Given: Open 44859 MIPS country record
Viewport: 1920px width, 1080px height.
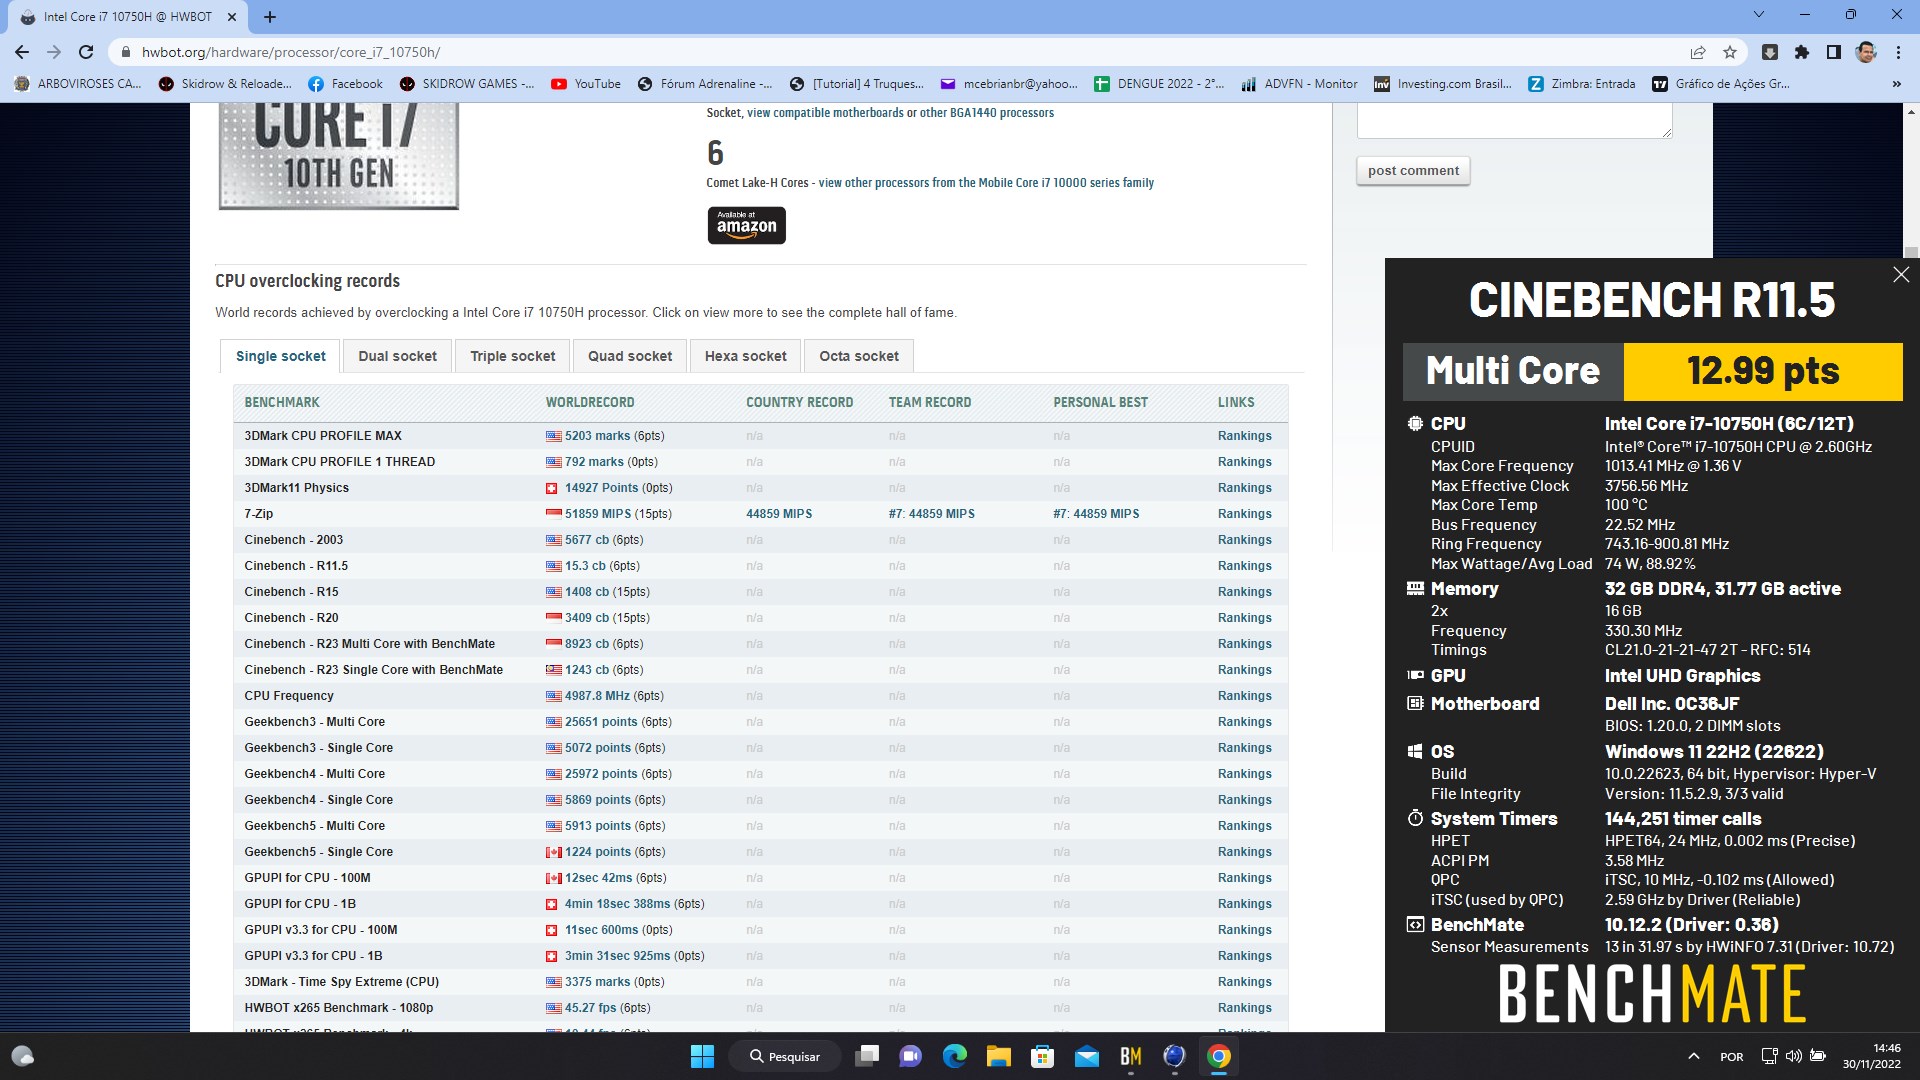Looking at the screenshot, I should pyautogui.click(x=779, y=514).
